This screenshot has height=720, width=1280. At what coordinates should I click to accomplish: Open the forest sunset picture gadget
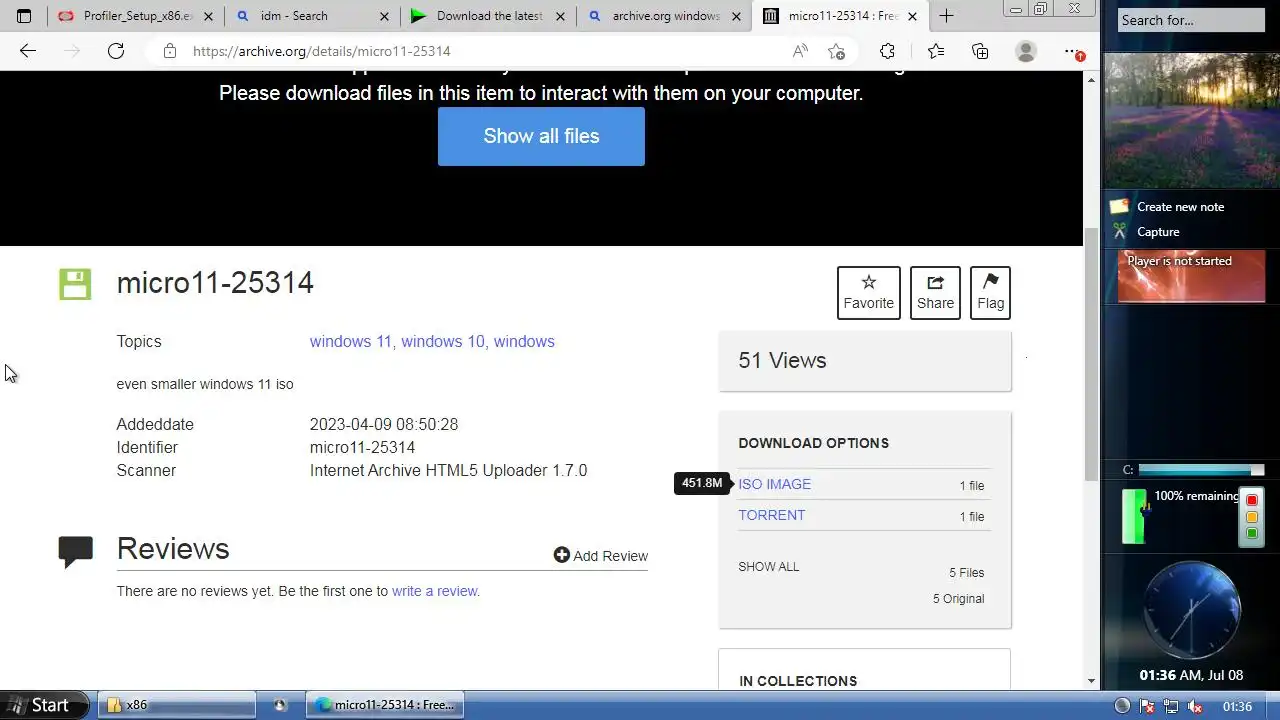click(x=1190, y=119)
